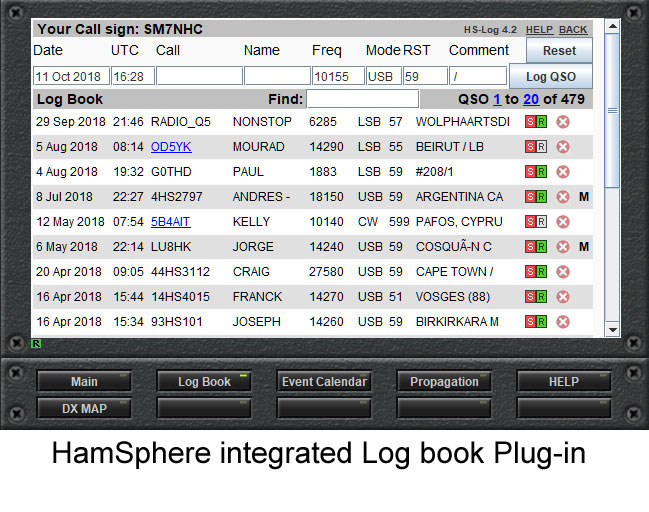Viewport: 649px width, 512px height.
Task: Open the DX MAP plug-in
Action: pos(84,408)
